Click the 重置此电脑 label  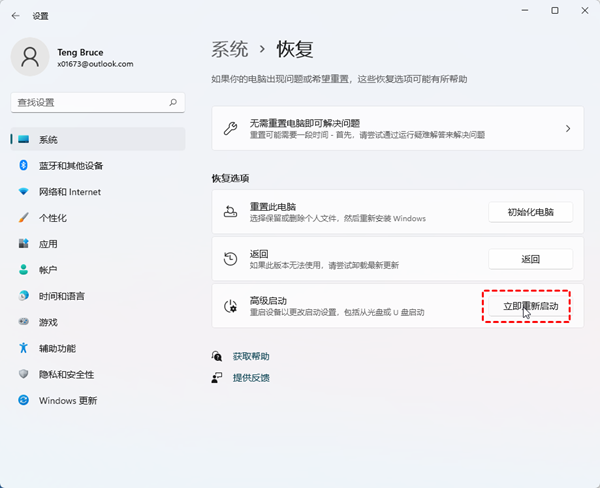pos(273,207)
